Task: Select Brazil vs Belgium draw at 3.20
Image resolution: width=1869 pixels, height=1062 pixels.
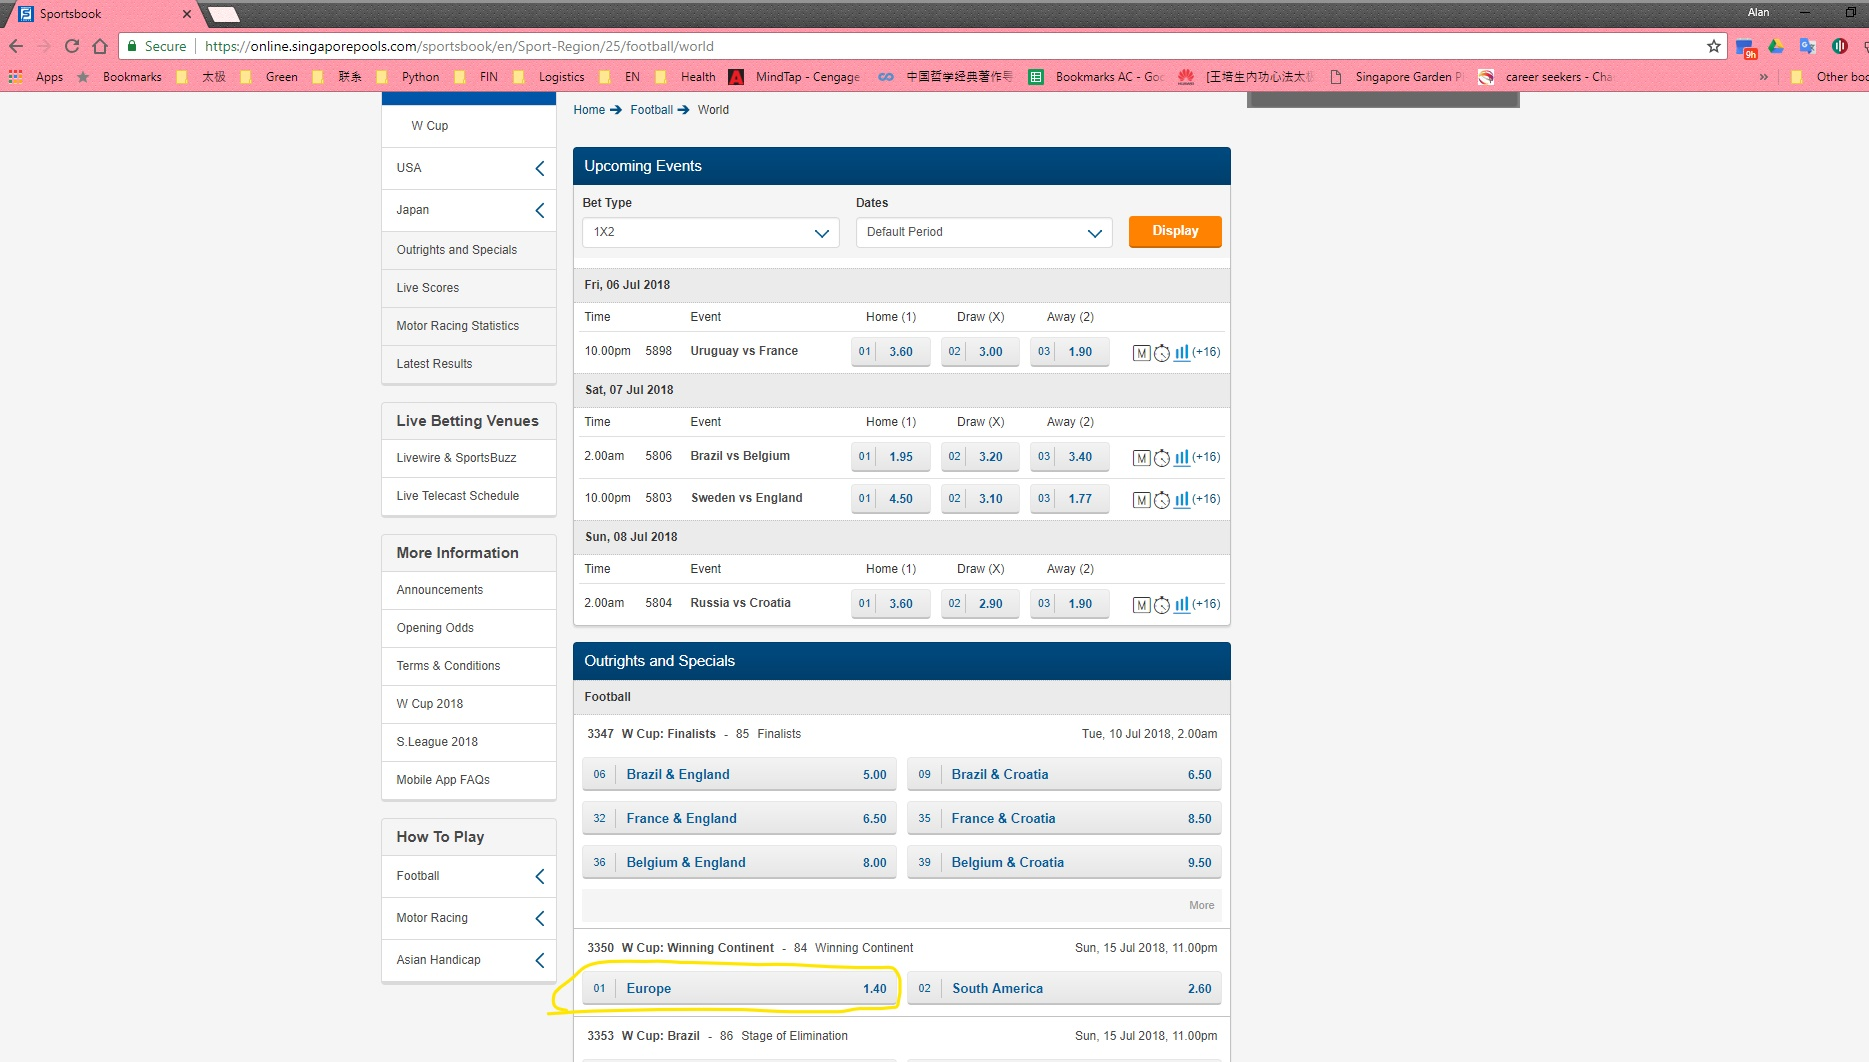Action: click(980, 457)
